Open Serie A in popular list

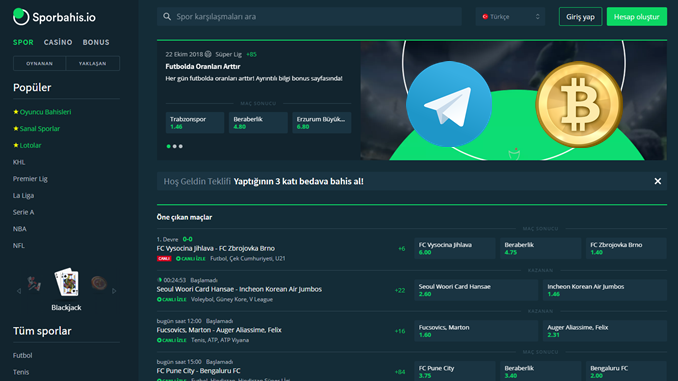pos(23,212)
